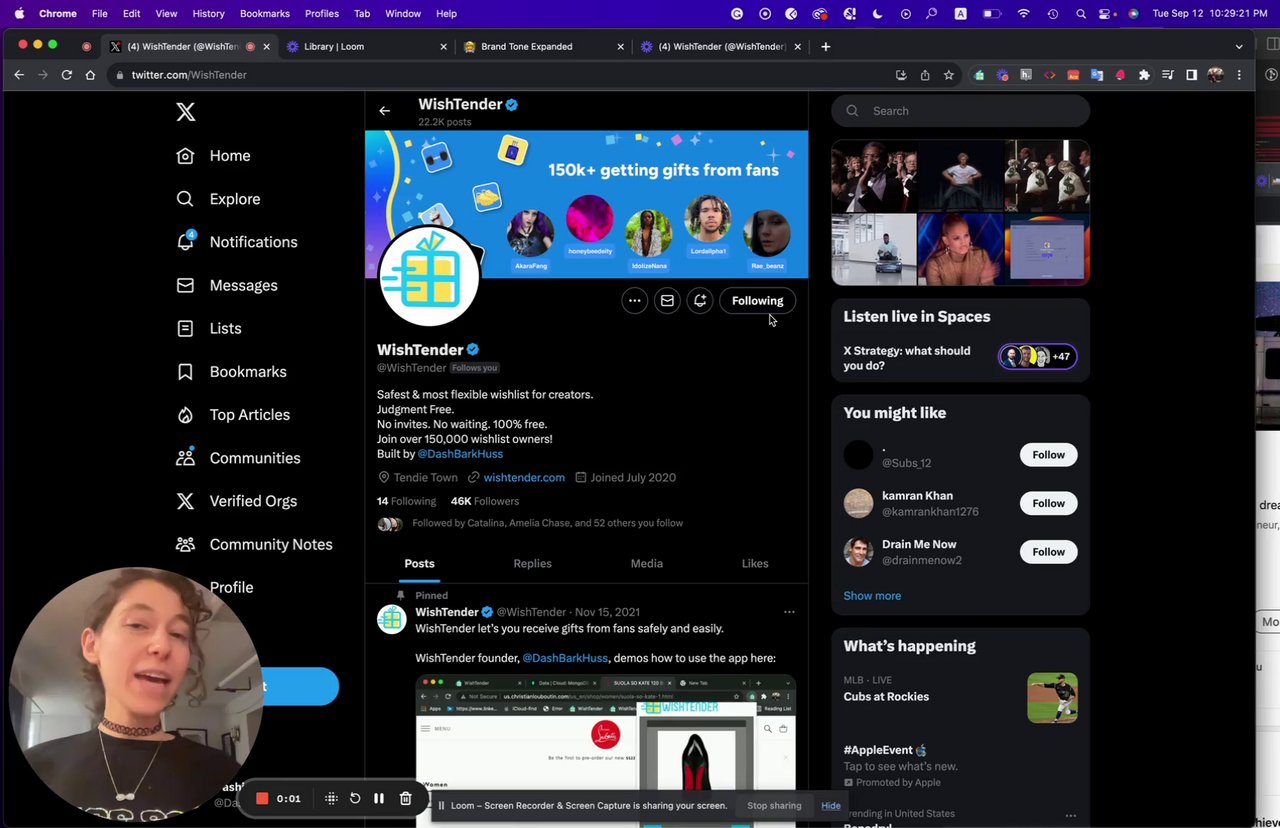Open macOS Spotlight search in the menu bar
The height and width of the screenshot is (828, 1280).
click(1081, 14)
